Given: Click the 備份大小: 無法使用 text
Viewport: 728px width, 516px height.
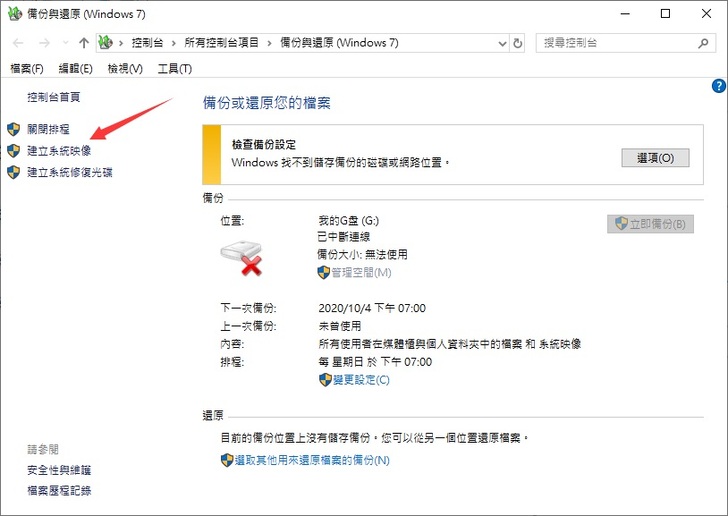Looking at the screenshot, I should pyautogui.click(x=363, y=255).
